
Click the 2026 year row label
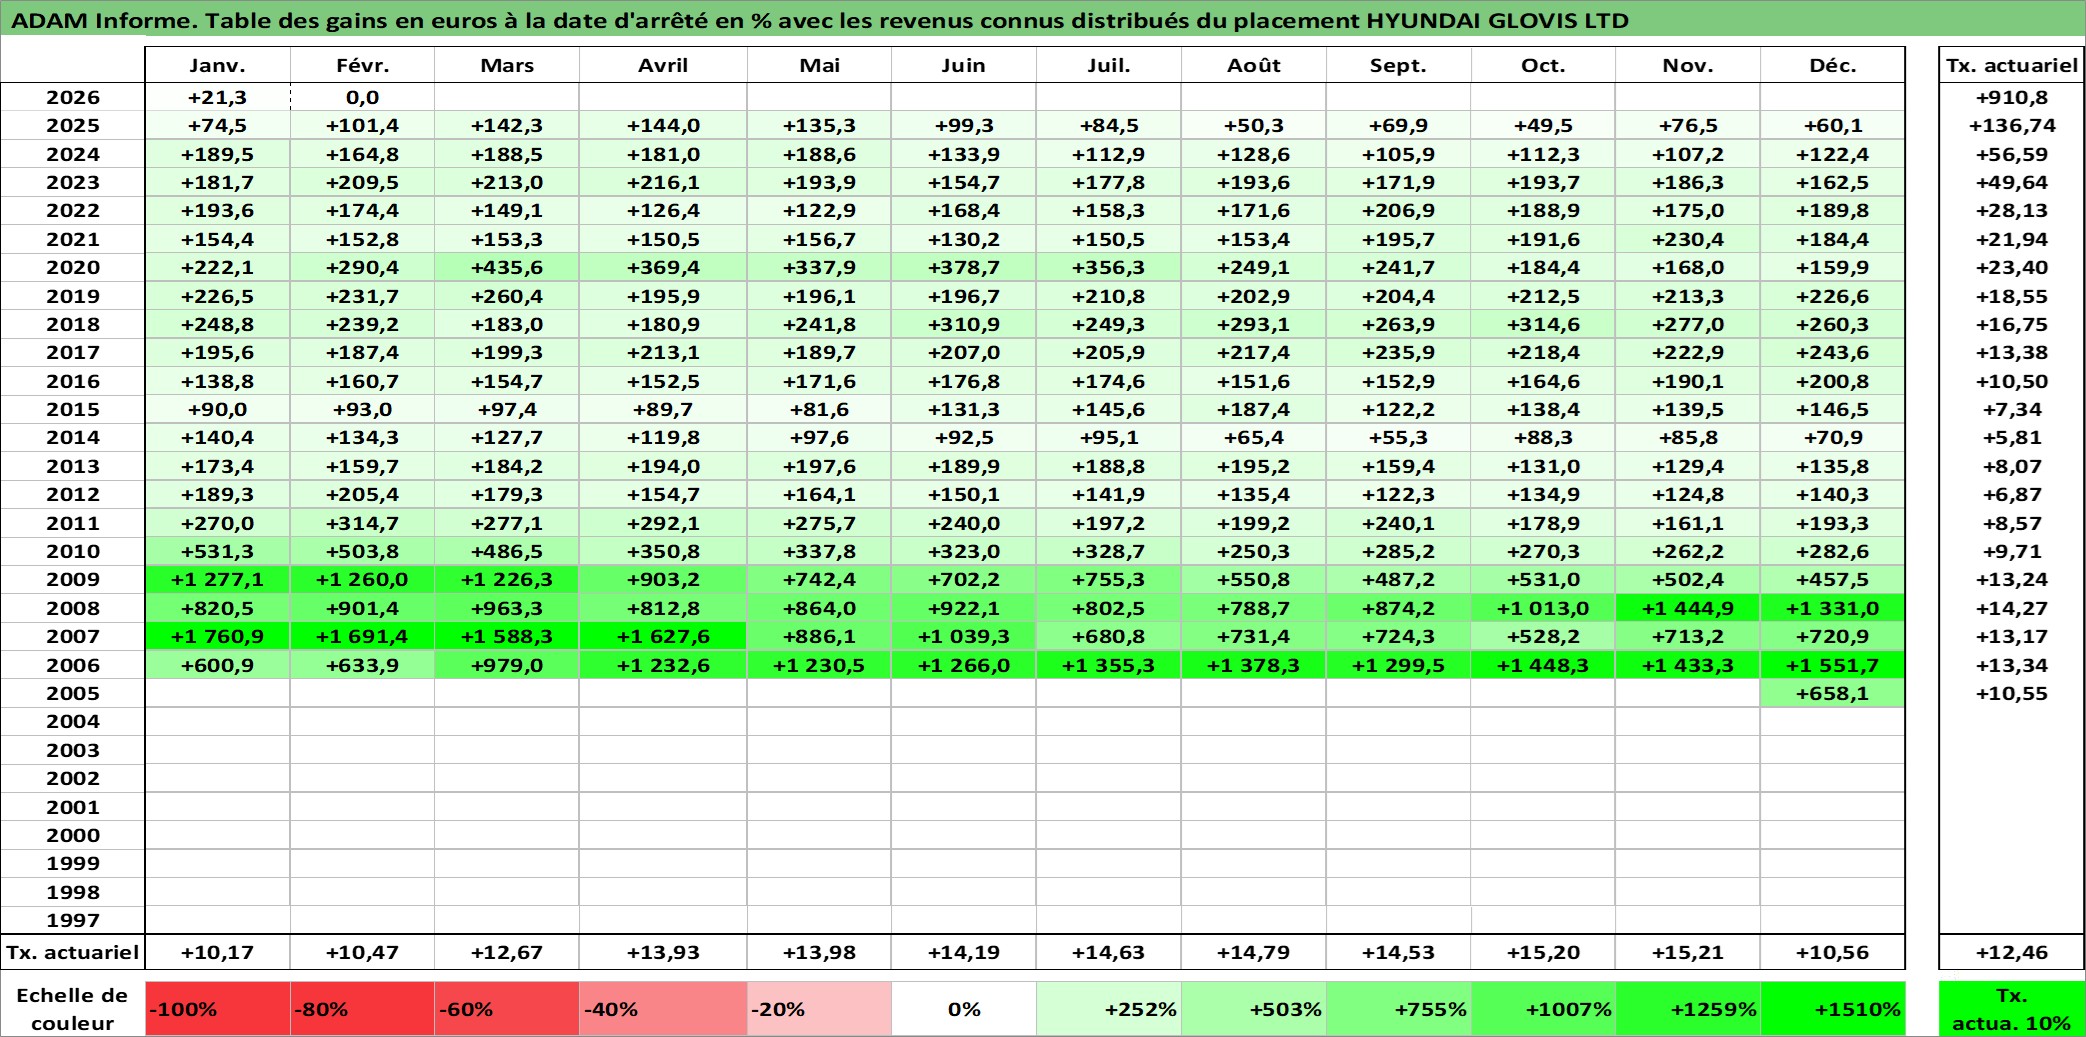(73, 97)
